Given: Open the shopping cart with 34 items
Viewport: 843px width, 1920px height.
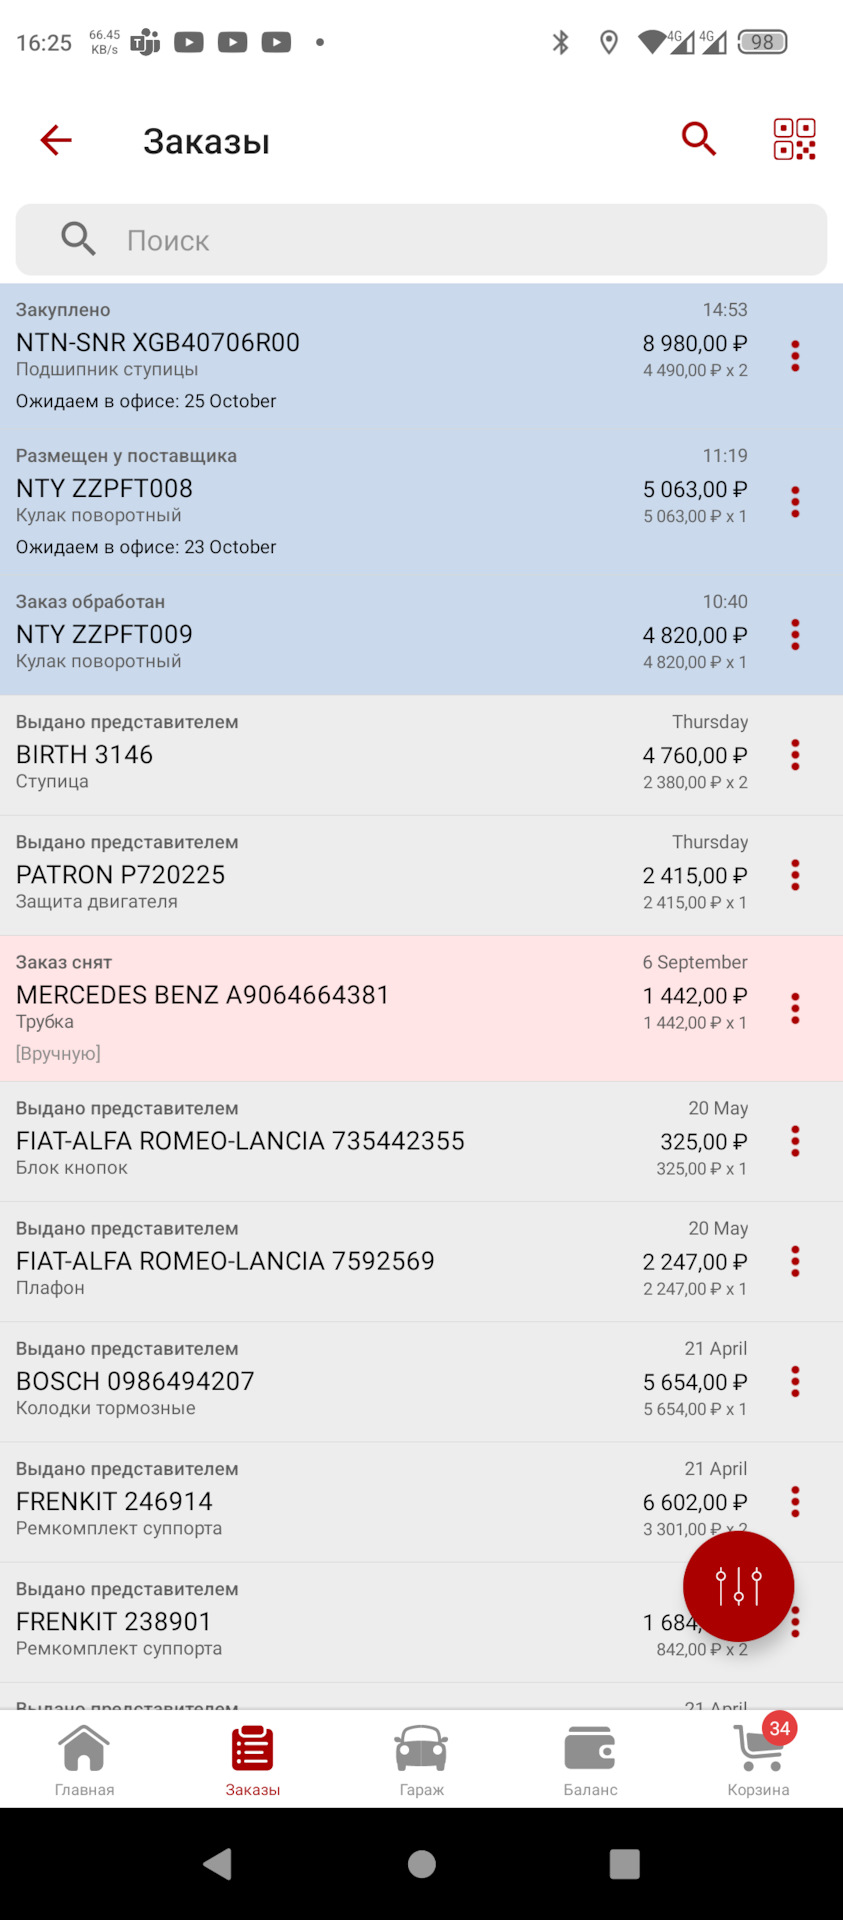Looking at the screenshot, I should [759, 1760].
